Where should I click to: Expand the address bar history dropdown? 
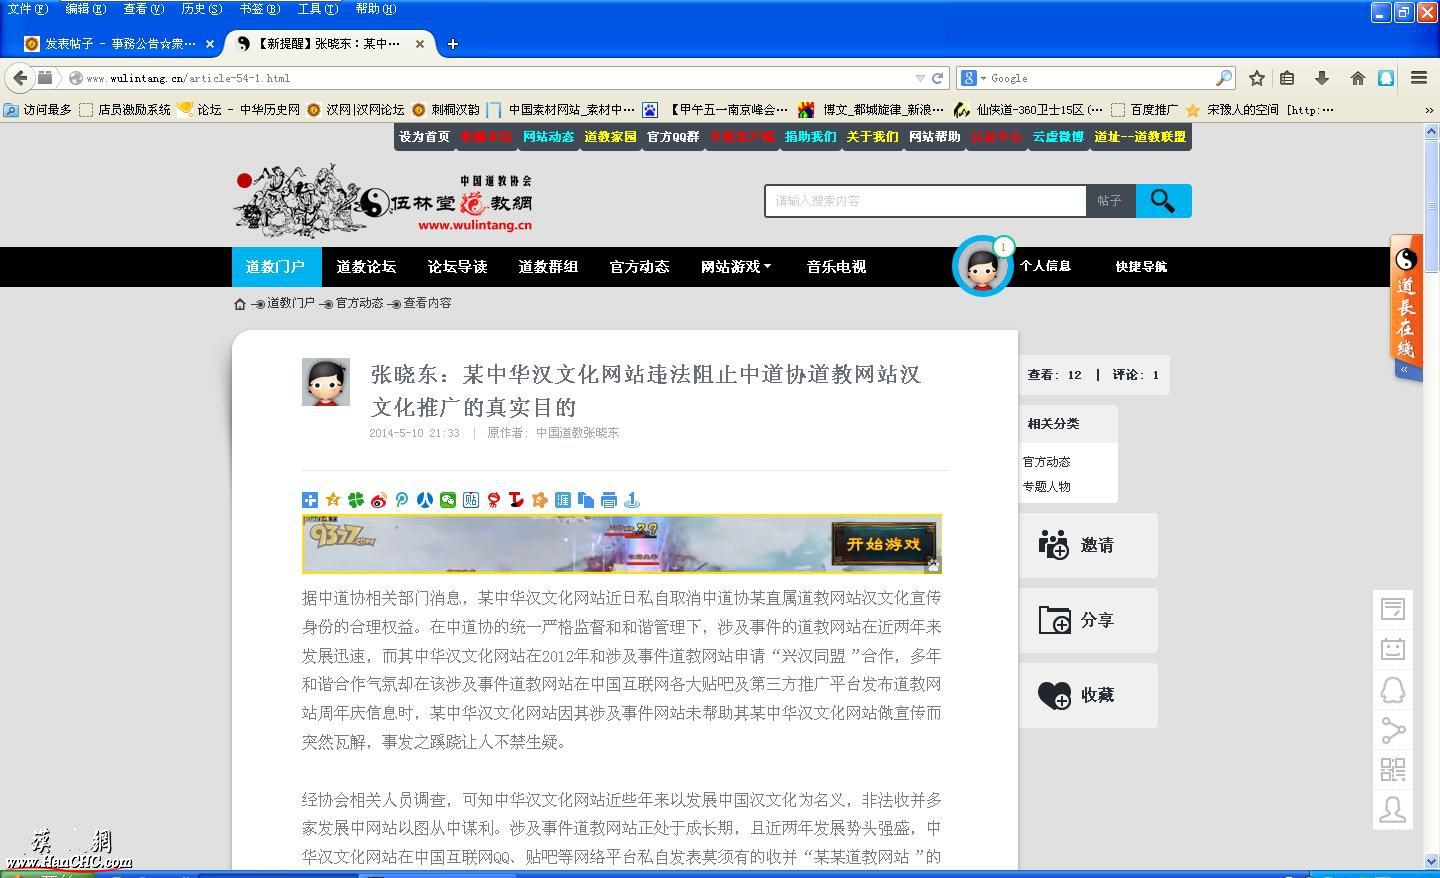(x=922, y=78)
